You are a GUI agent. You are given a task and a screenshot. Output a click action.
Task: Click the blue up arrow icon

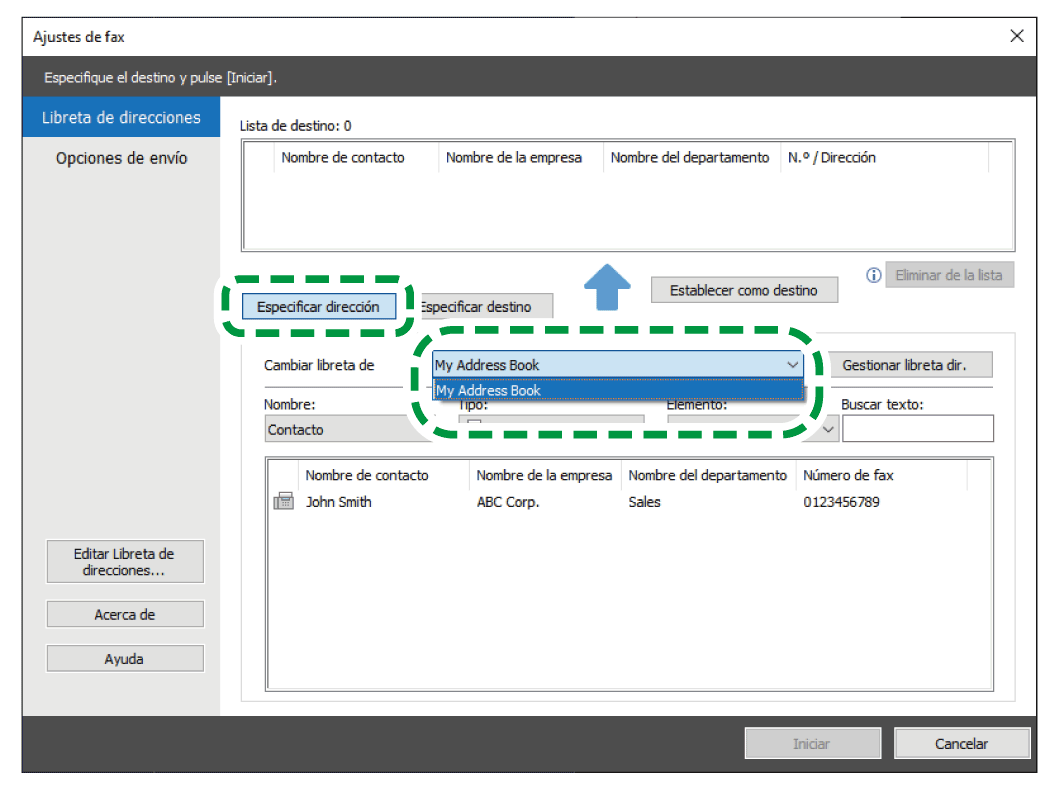tap(607, 287)
